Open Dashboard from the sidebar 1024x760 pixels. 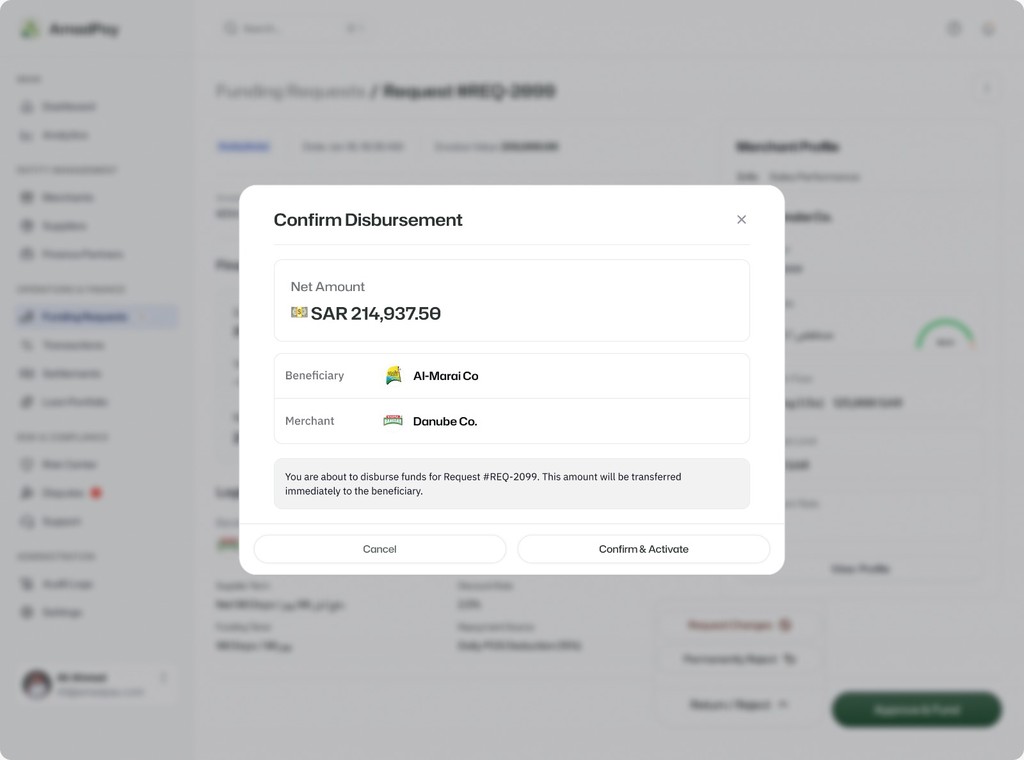(68, 107)
